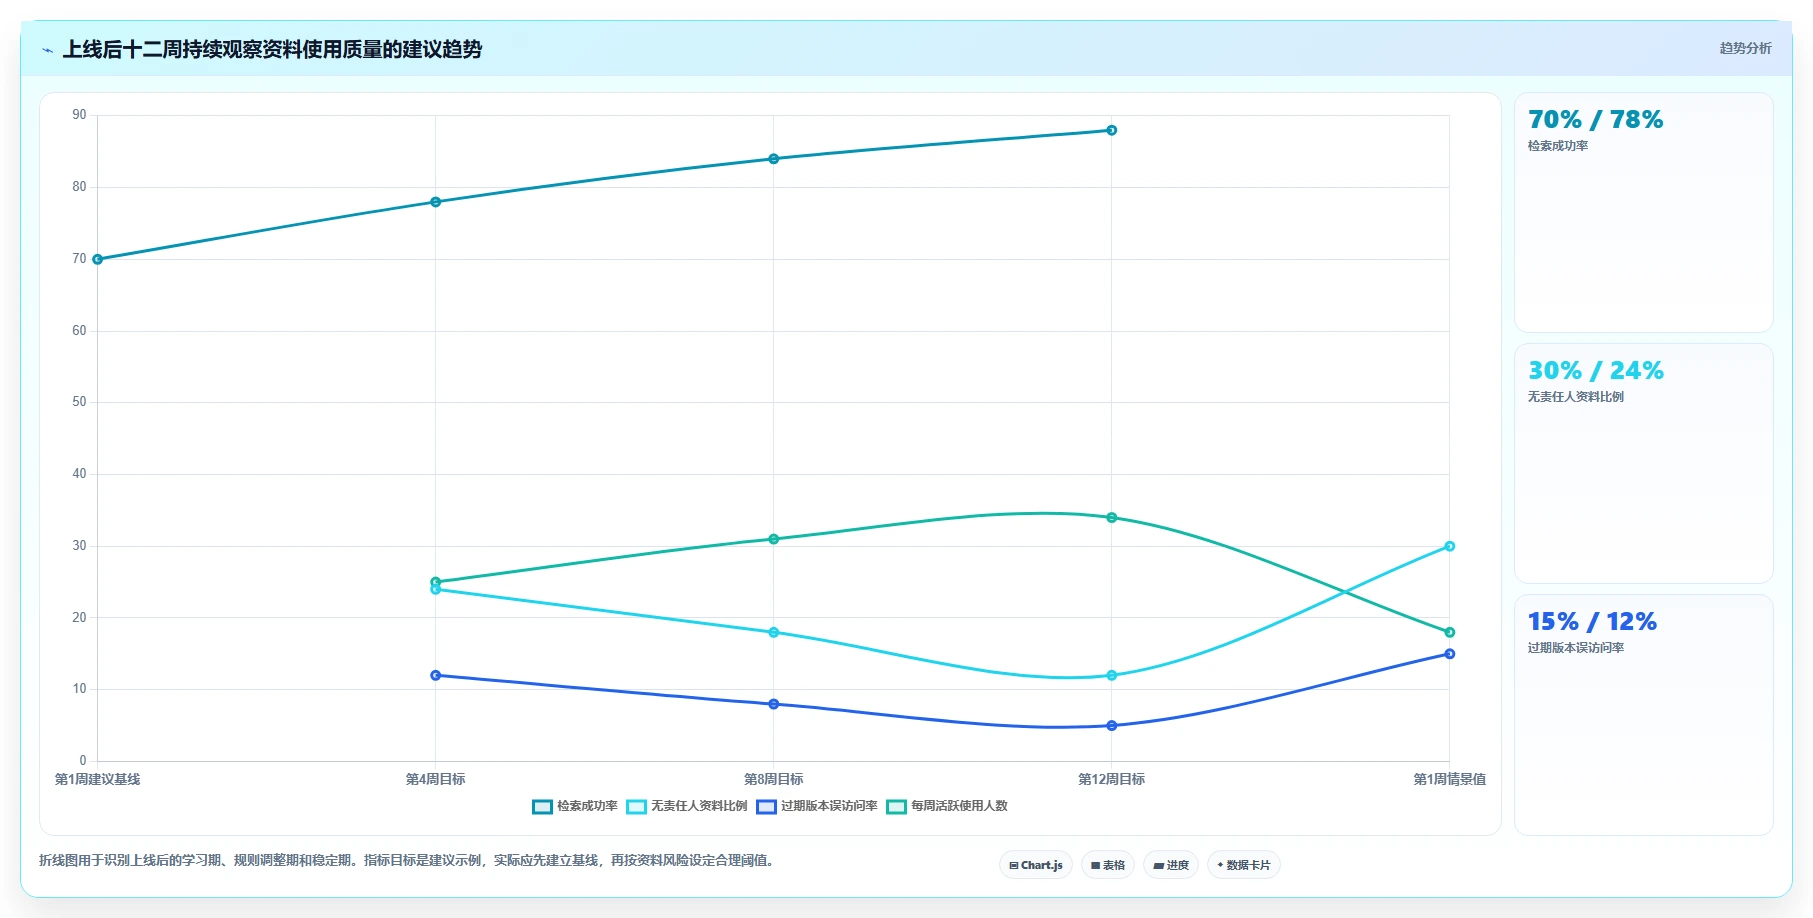Select 过期版本误访问率 point at 第4周目标
The width and height of the screenshot is (1813, 918).
[436, 676]
